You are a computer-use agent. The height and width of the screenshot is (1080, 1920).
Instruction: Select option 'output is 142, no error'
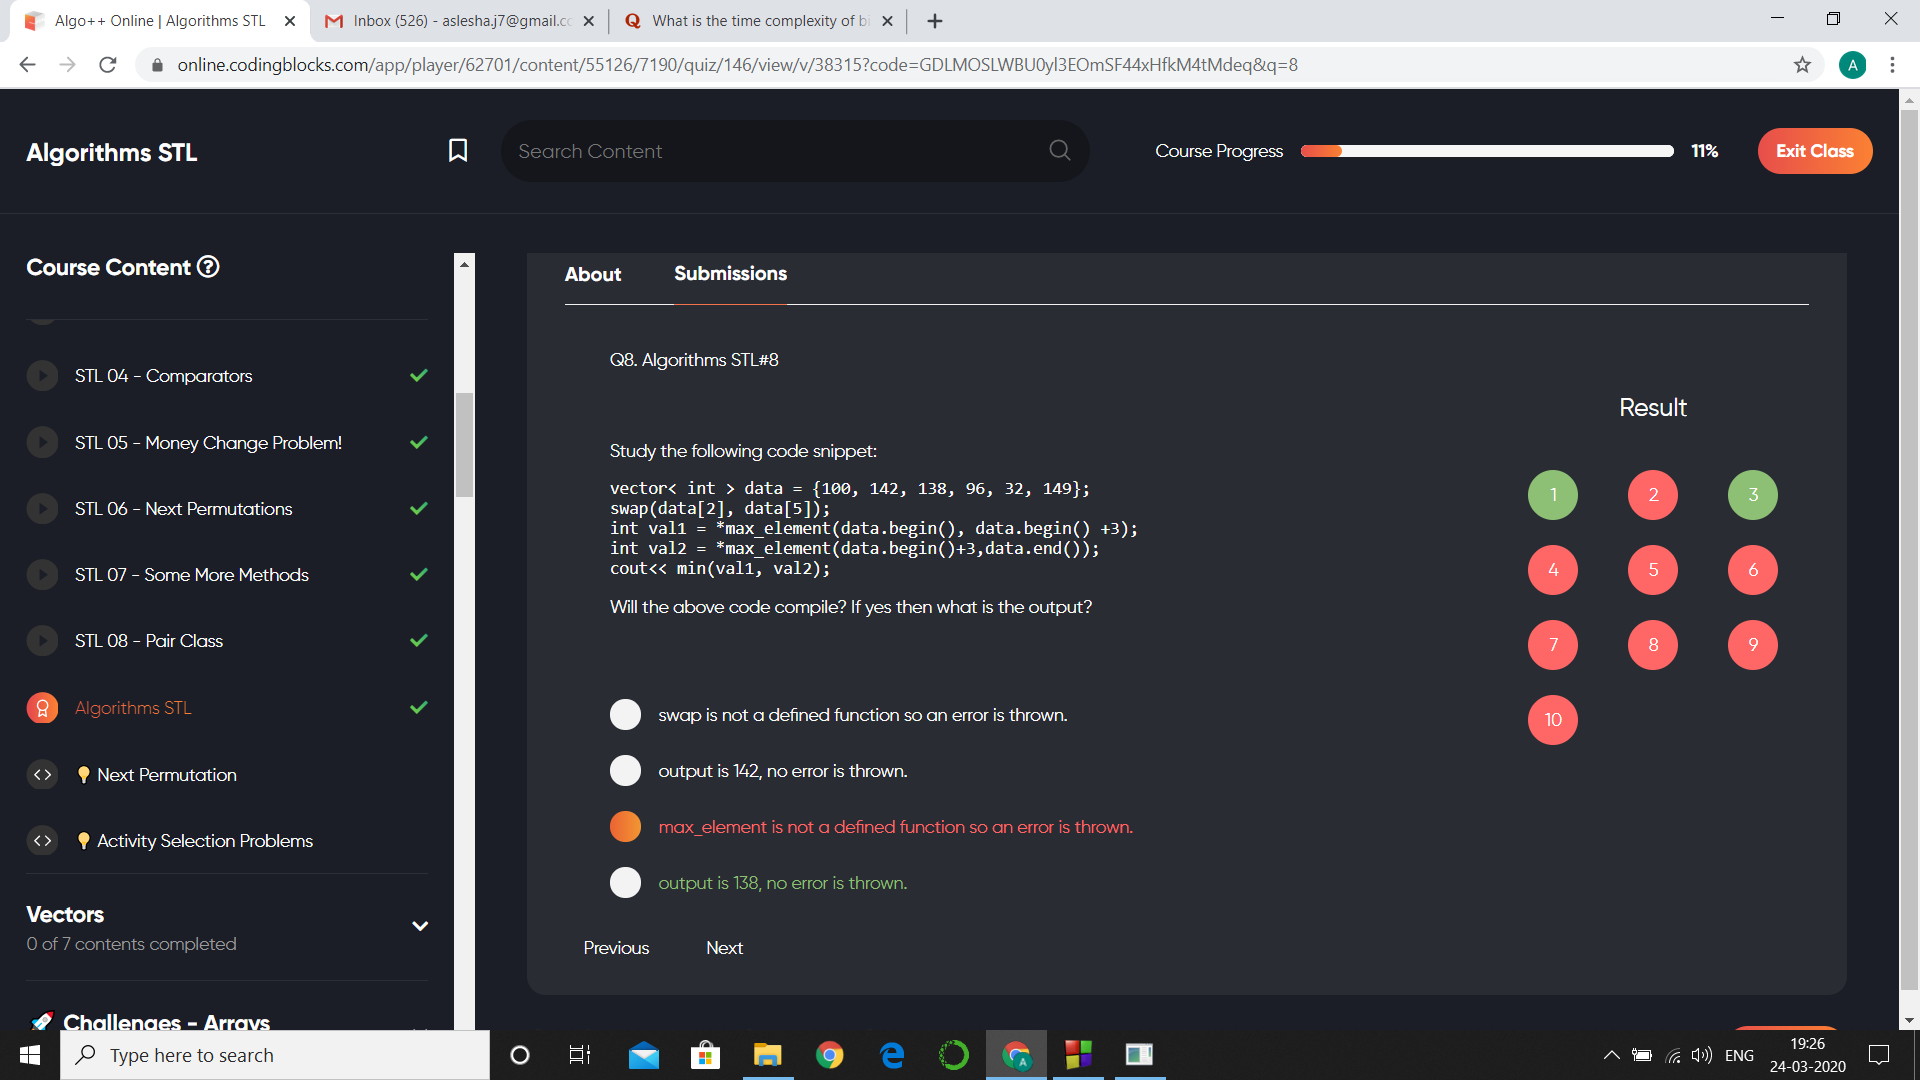point(625,770)
